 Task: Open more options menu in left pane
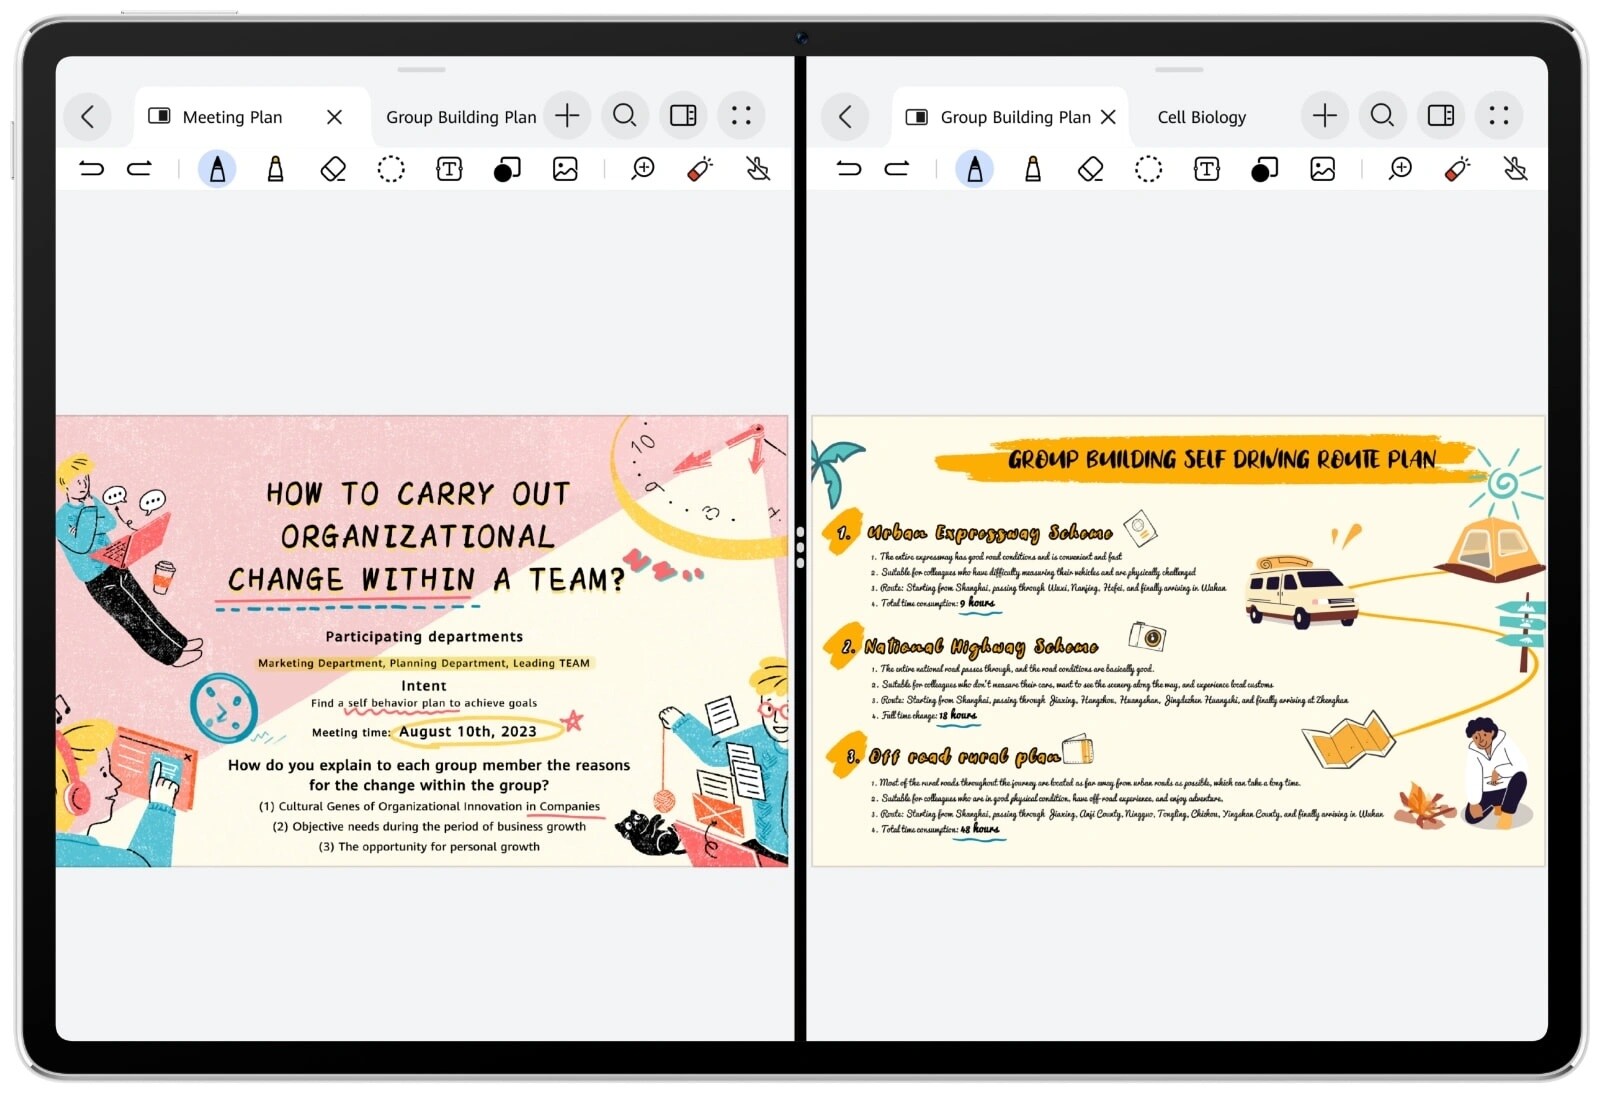741,116
